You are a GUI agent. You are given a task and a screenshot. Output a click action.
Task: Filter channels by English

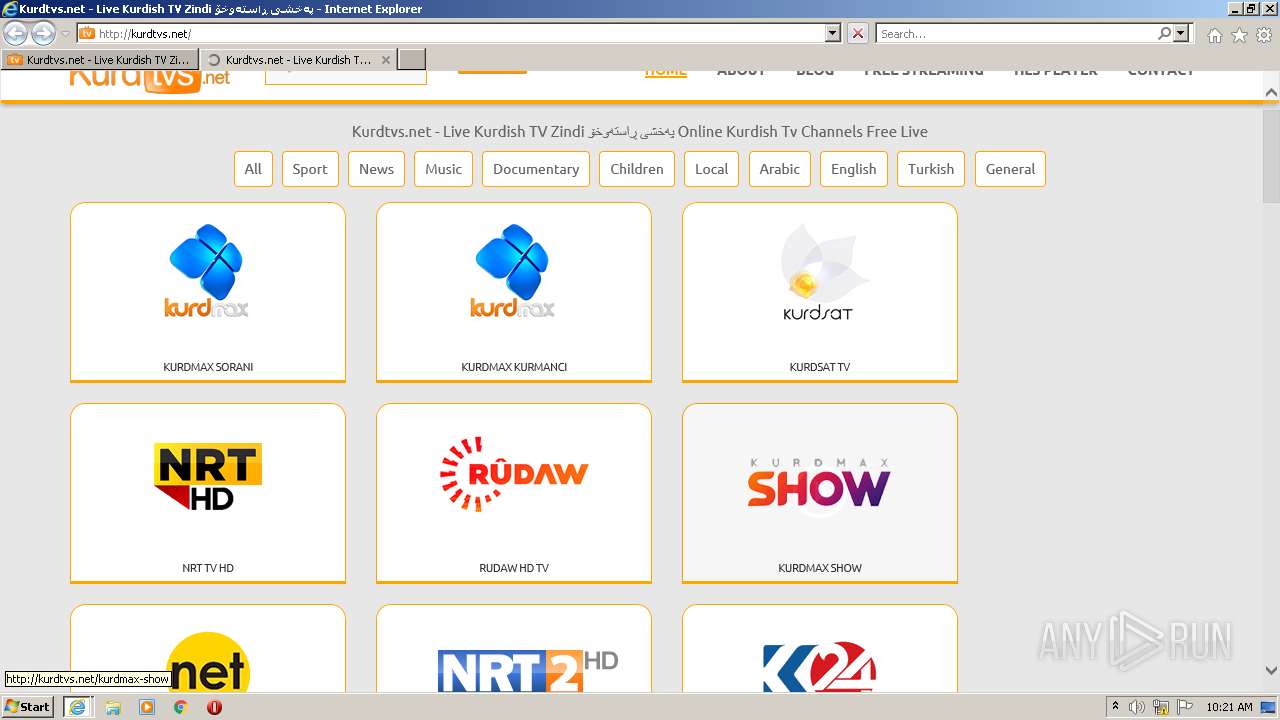click(x=853, y=169)
